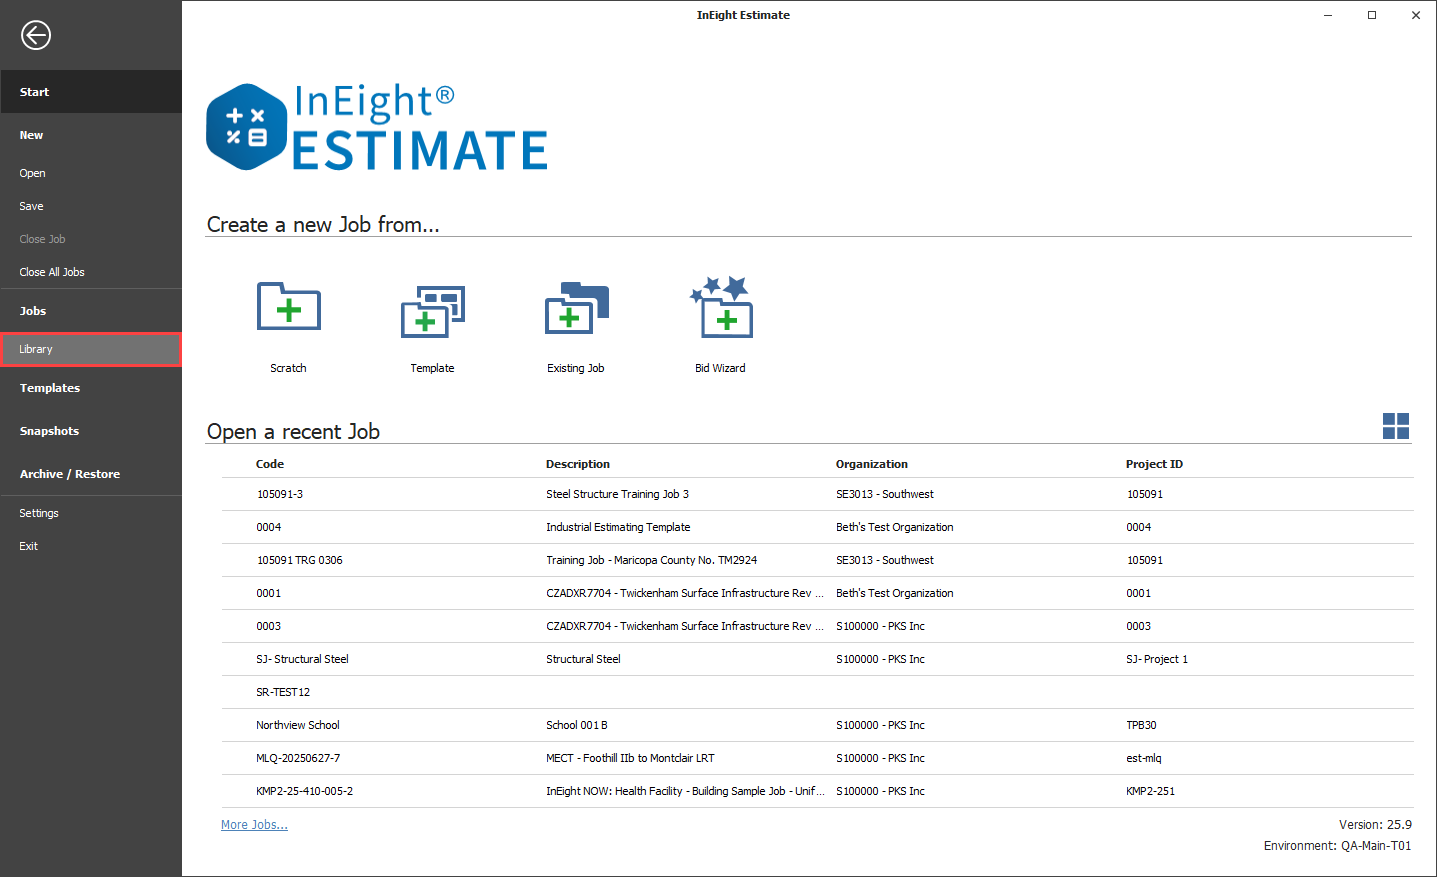Select job SJ- Structural Steel
The width and height of the screenshot is (1437, 877).
click(302, 659)
